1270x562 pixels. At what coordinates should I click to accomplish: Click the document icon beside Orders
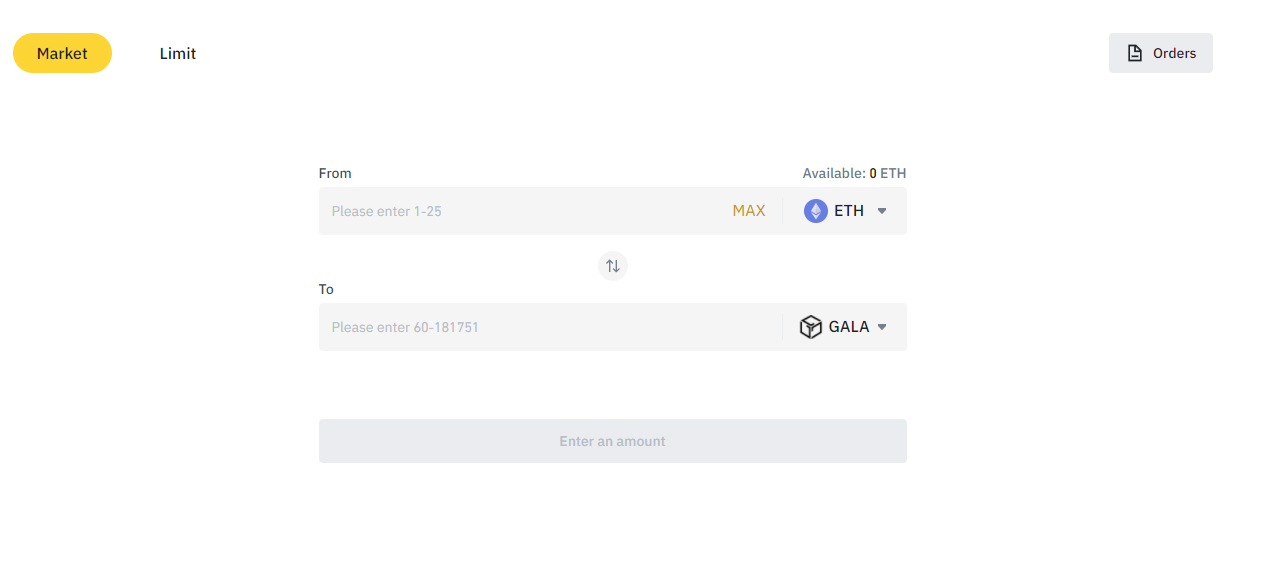[1135, 53]
